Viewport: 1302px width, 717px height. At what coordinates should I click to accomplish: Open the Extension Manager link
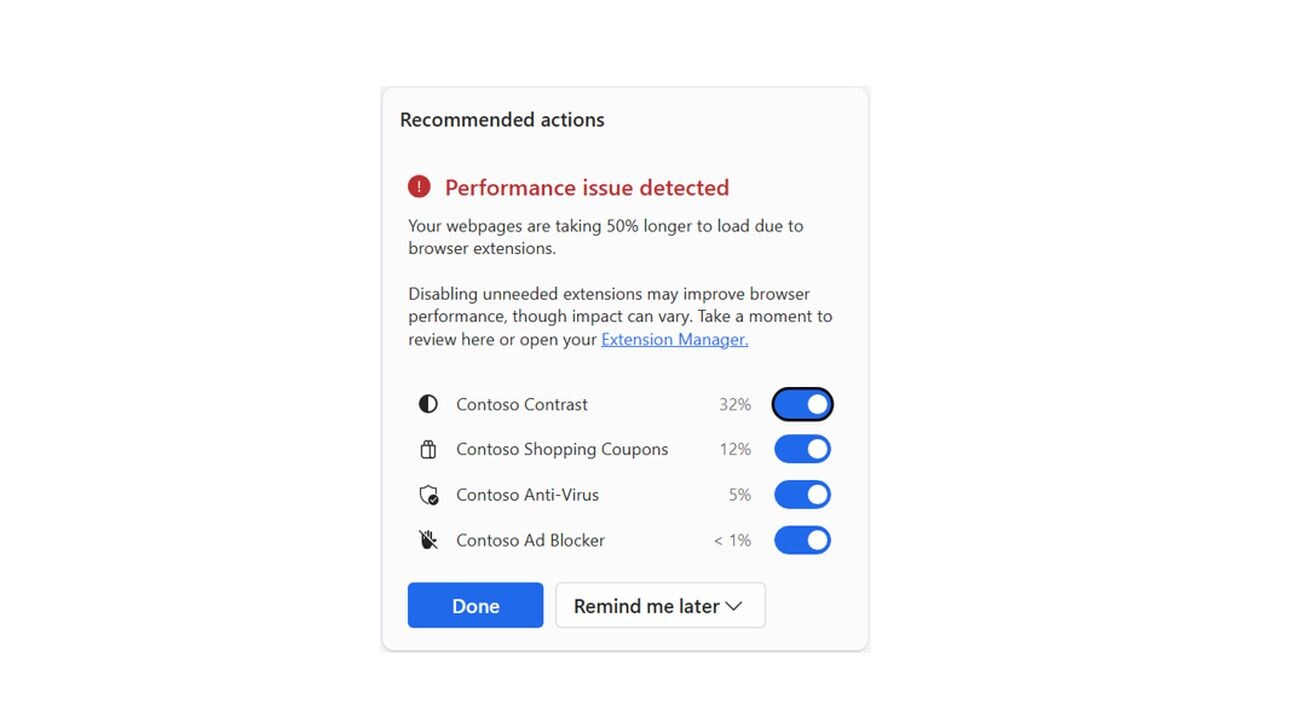point(674,339)
